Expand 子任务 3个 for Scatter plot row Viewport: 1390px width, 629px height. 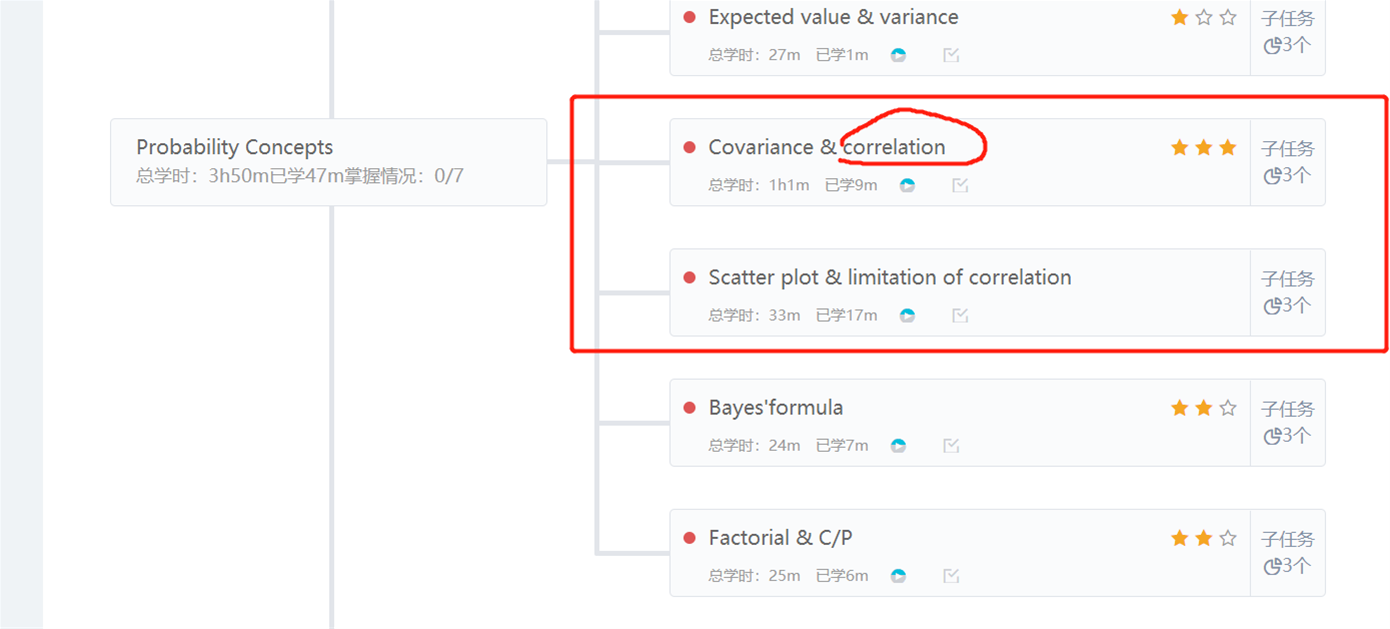(x=1288, y=292)
